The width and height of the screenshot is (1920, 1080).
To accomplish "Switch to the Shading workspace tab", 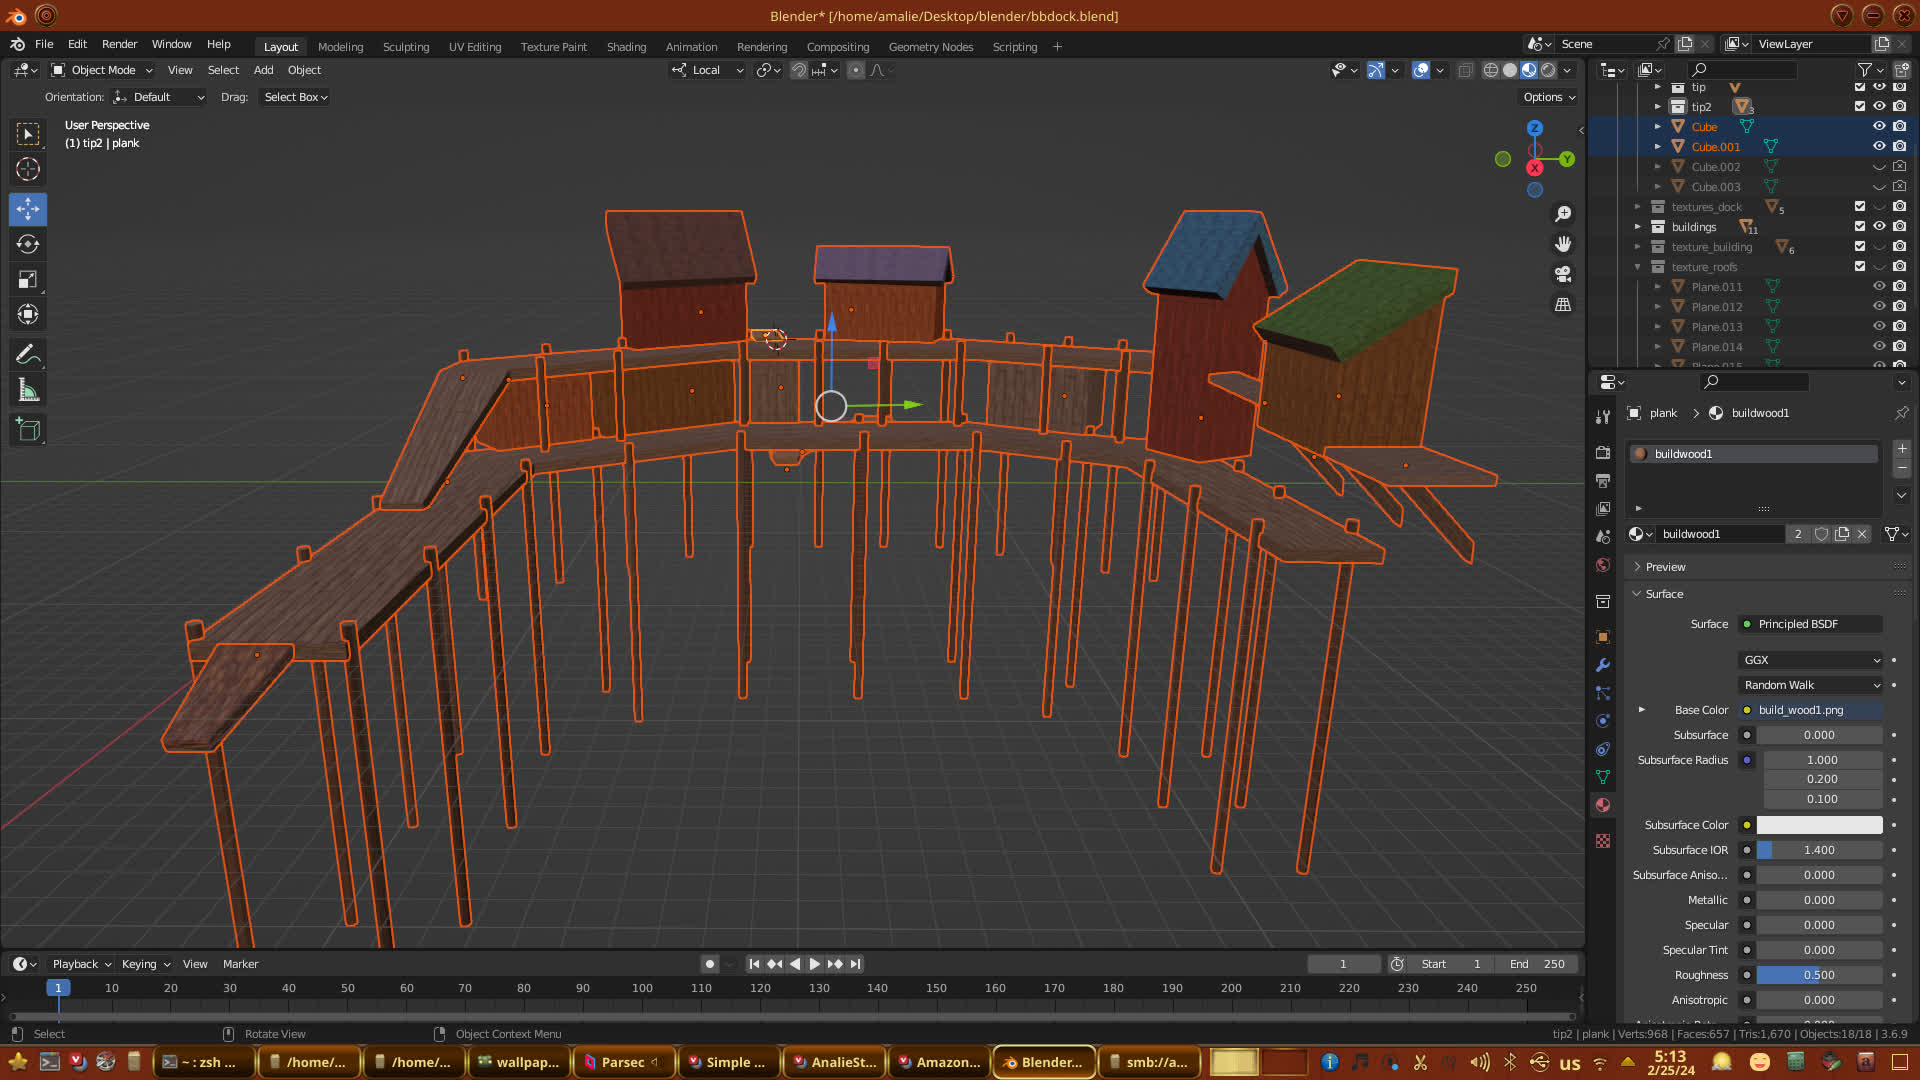I will coord(626,47).
